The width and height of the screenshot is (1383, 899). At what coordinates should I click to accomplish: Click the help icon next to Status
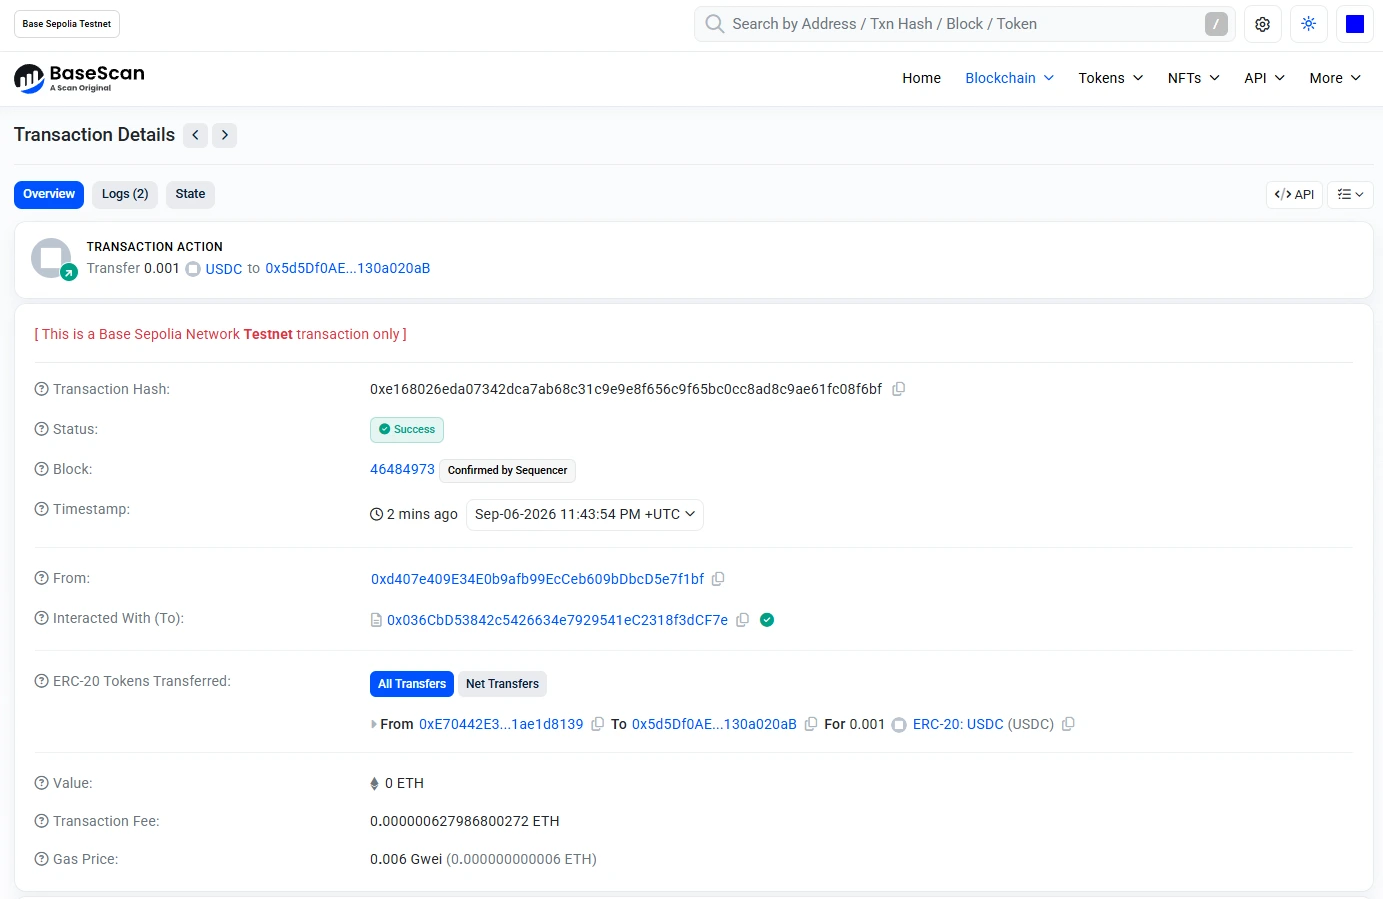(41, 429)
